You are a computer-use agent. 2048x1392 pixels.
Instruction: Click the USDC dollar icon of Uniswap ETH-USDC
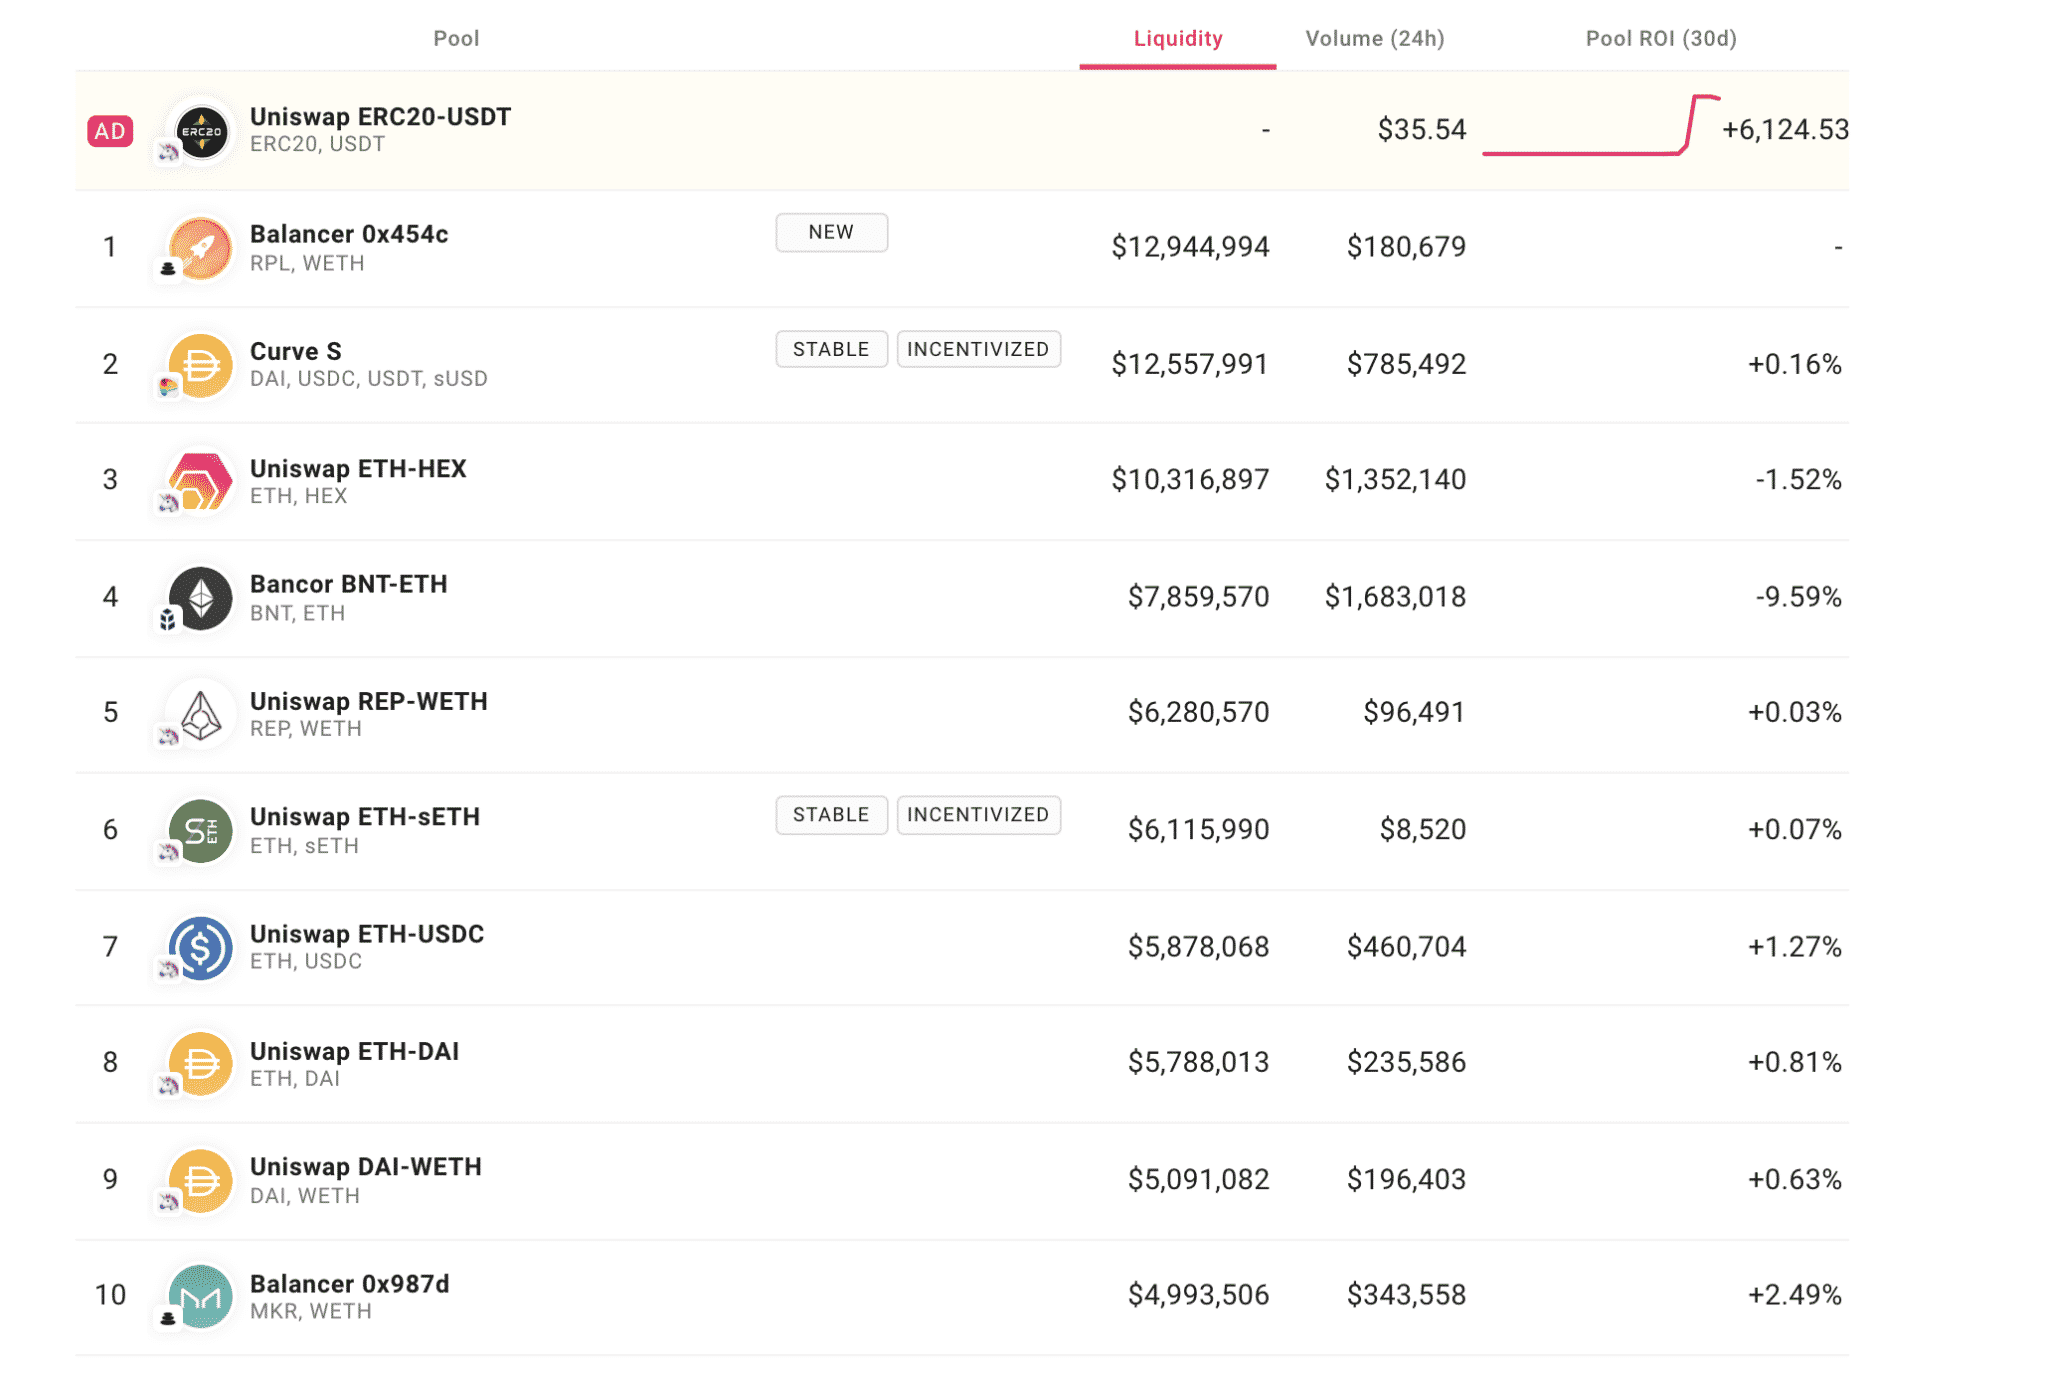[201, 948]
